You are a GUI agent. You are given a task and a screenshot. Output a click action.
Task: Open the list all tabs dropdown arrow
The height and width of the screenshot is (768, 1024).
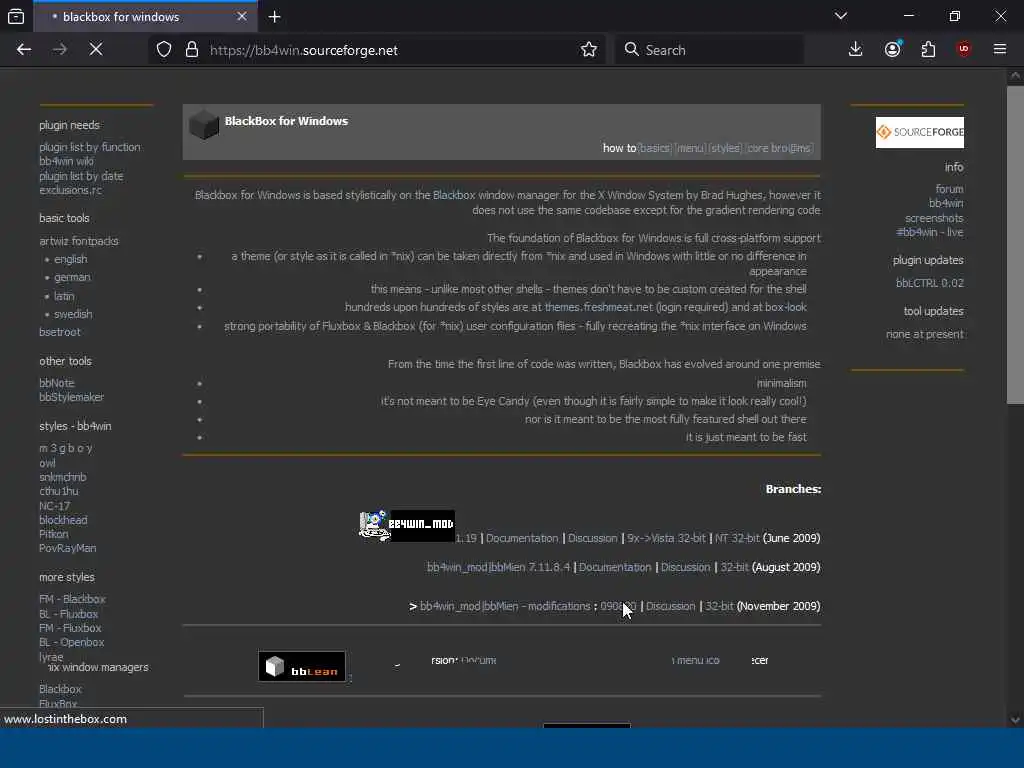click(841, 16)
